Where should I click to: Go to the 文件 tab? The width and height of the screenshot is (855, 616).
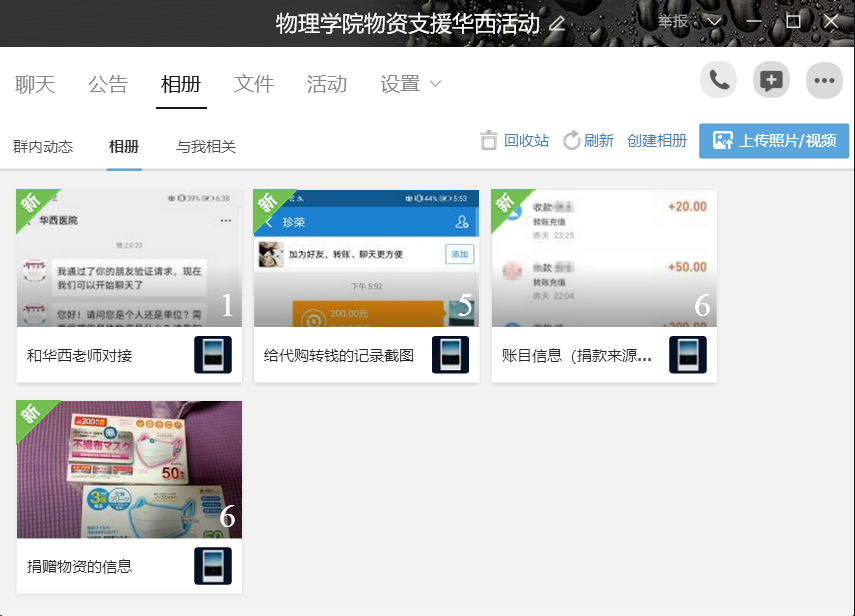pyautogui.click(x=254, y=84)
